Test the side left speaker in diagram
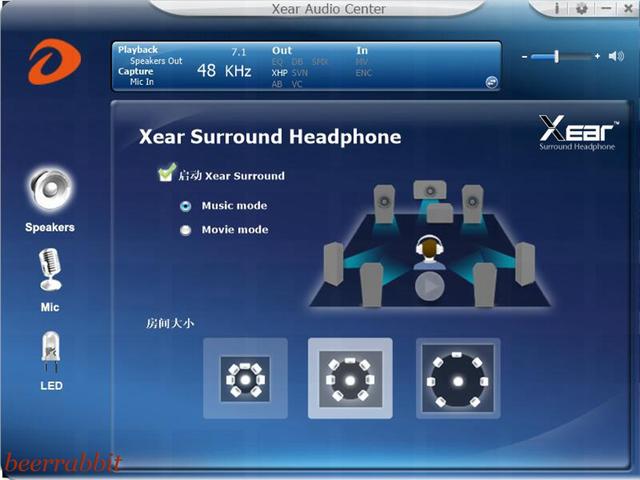The image size is (640, 480). 334,263
